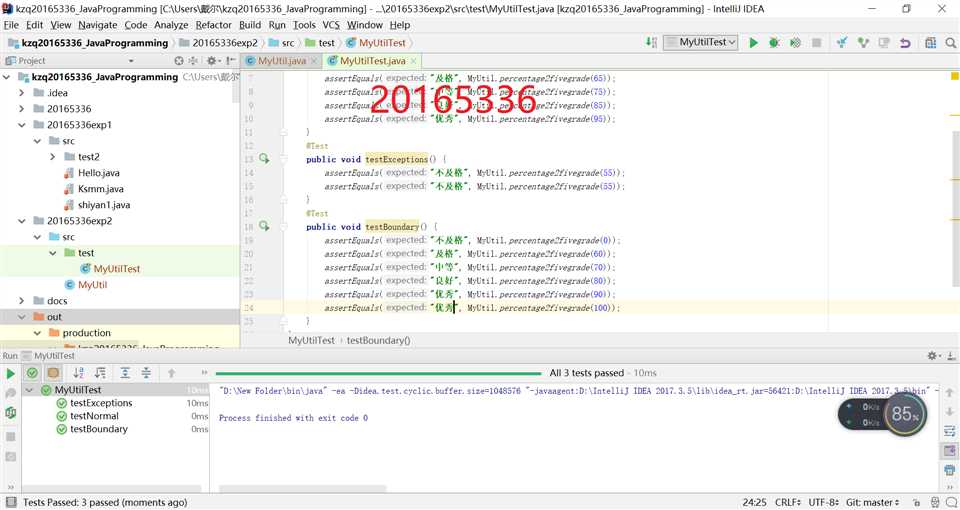Open the VCS menu
The width and height of the screenshot is (960, 510).
coord(331,25)
